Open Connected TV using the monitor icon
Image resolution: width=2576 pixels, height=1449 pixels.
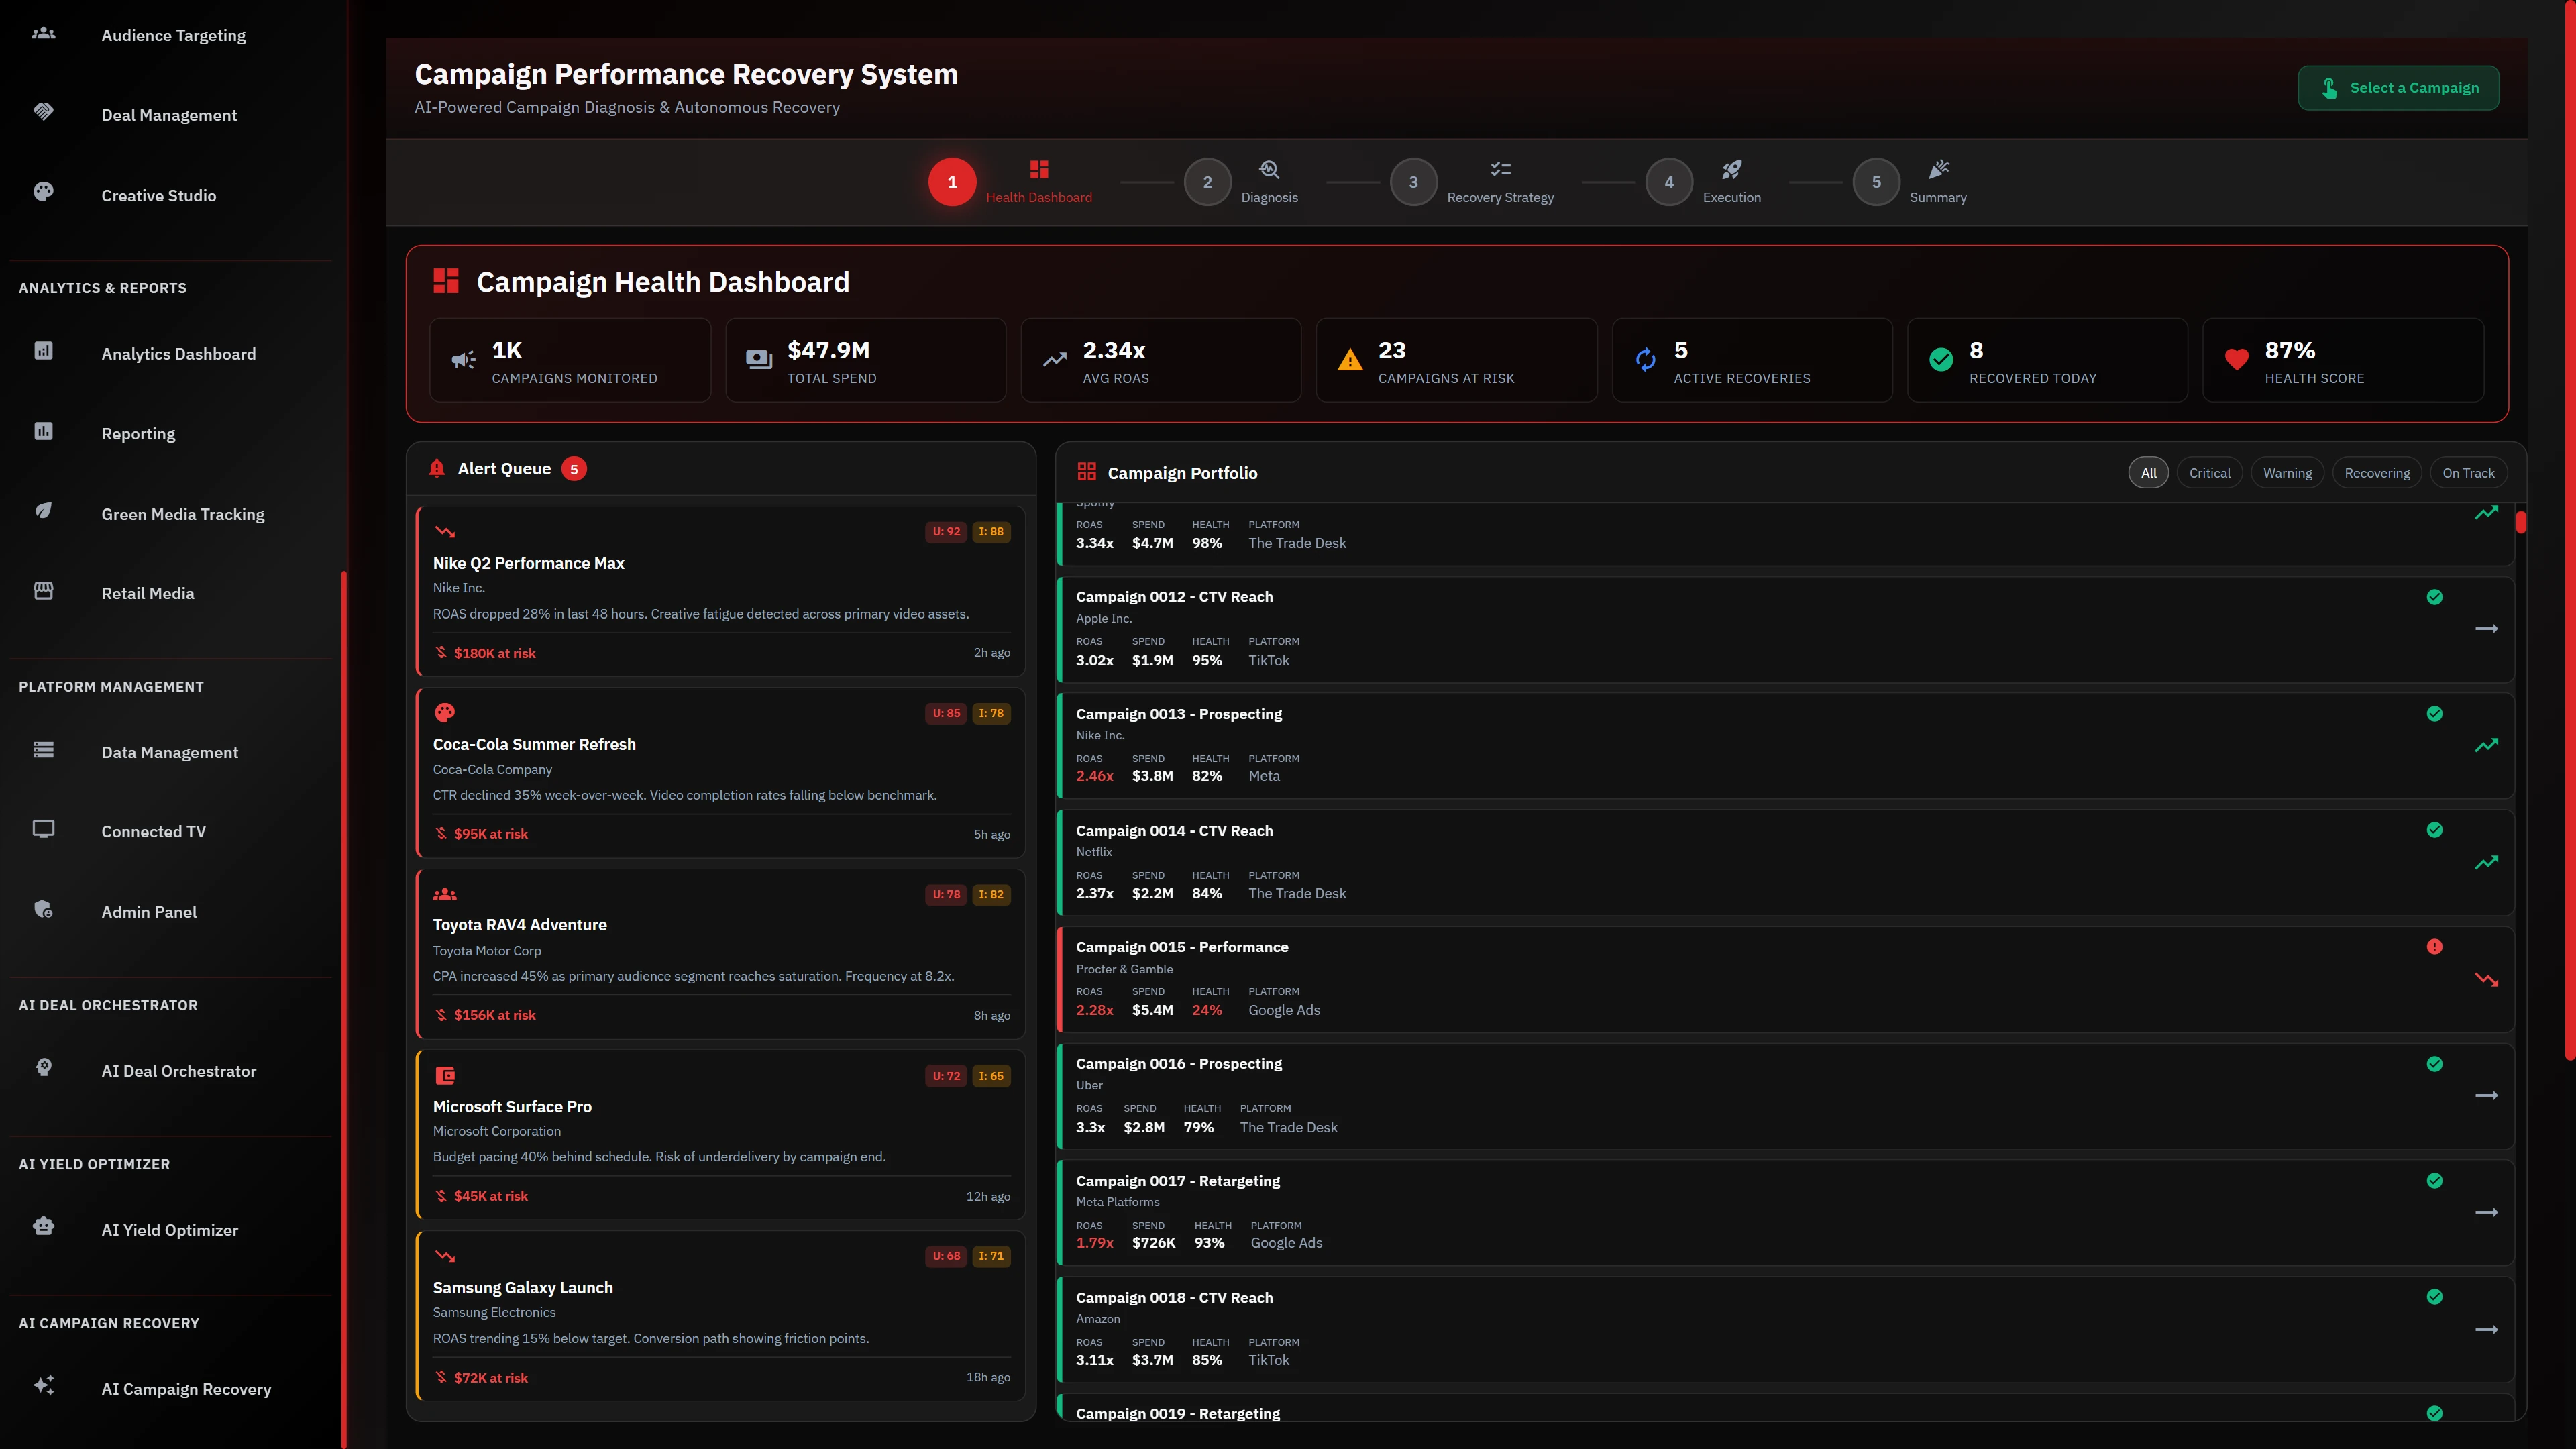click(x=43, y=828)
